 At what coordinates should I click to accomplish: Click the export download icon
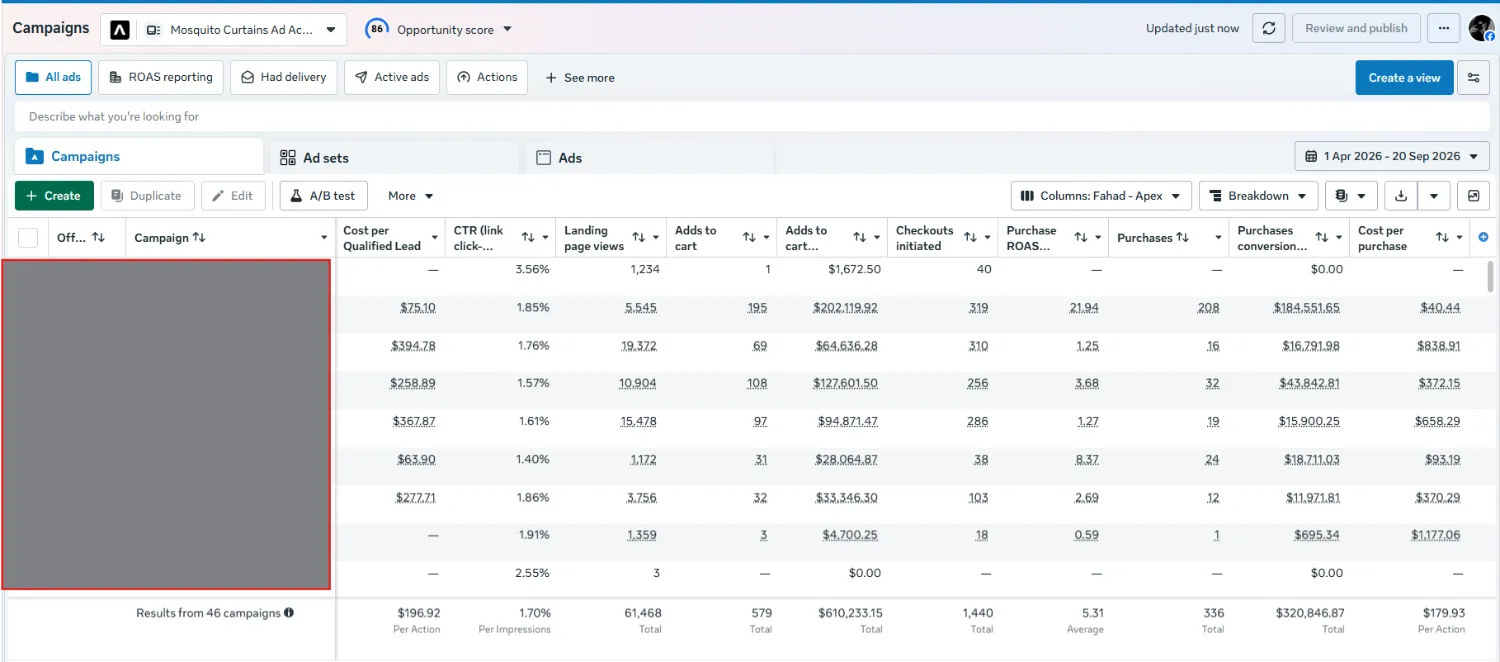coord(1401,196)
